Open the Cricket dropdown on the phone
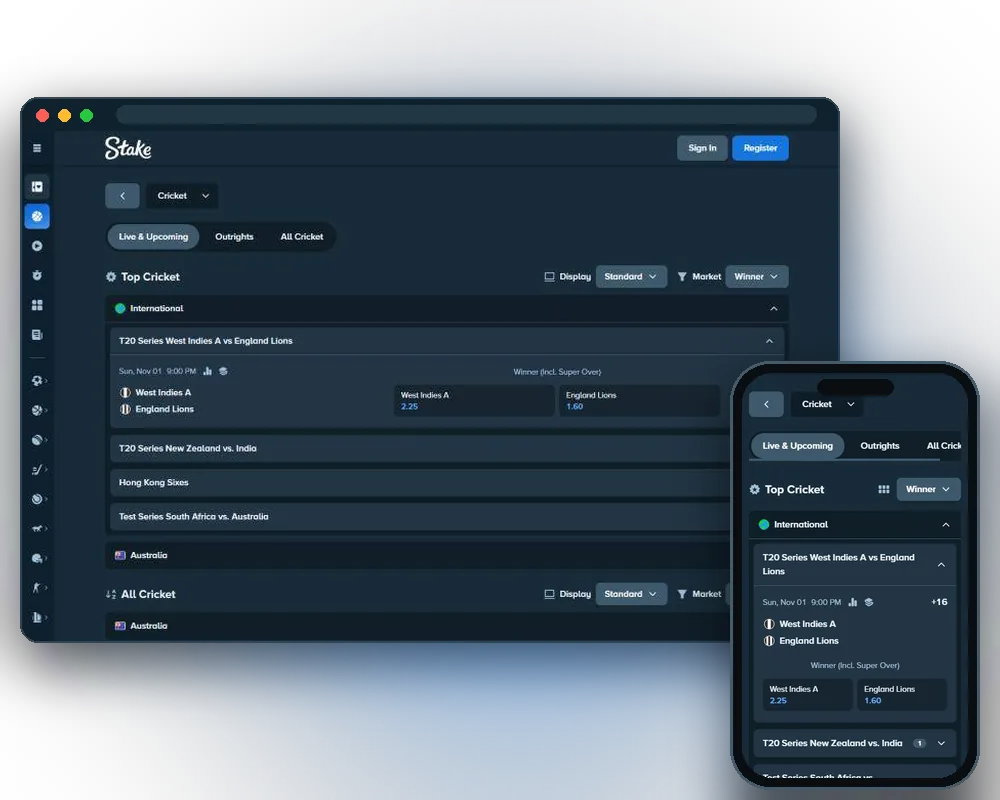The width and height of the screenshot is (1000, 800). (827, 404)
